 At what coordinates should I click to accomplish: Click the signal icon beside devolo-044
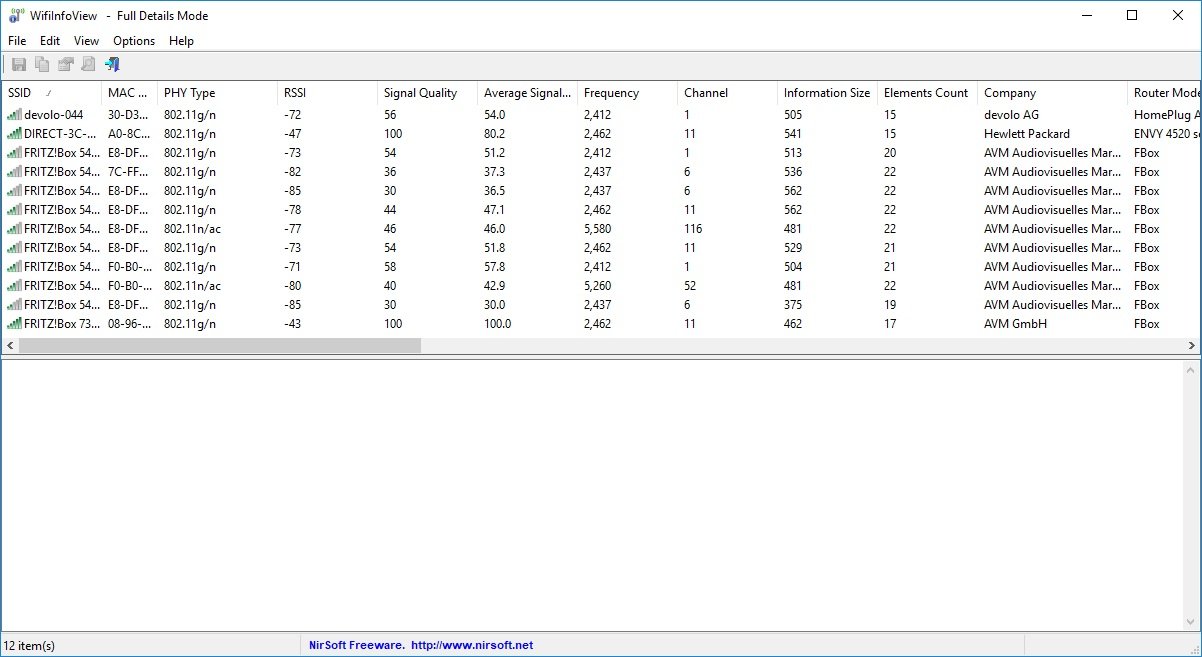point(14,115)
